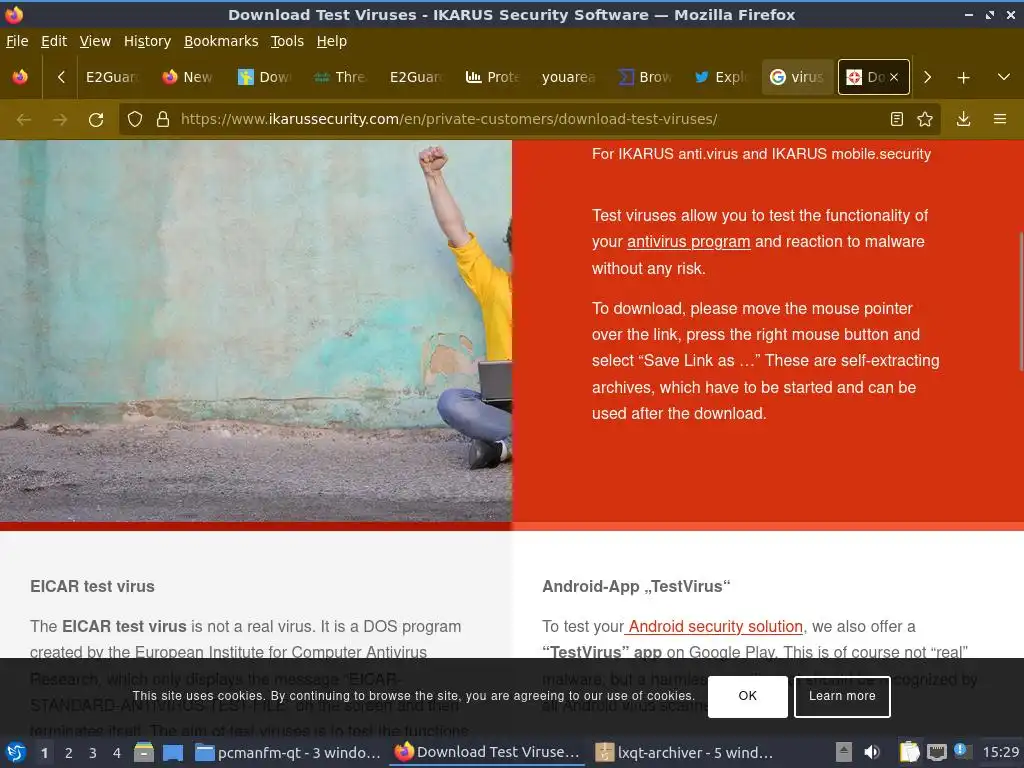Open the View menu
This screenshot has height=768, width=1024.
click(x=95, y=41)
